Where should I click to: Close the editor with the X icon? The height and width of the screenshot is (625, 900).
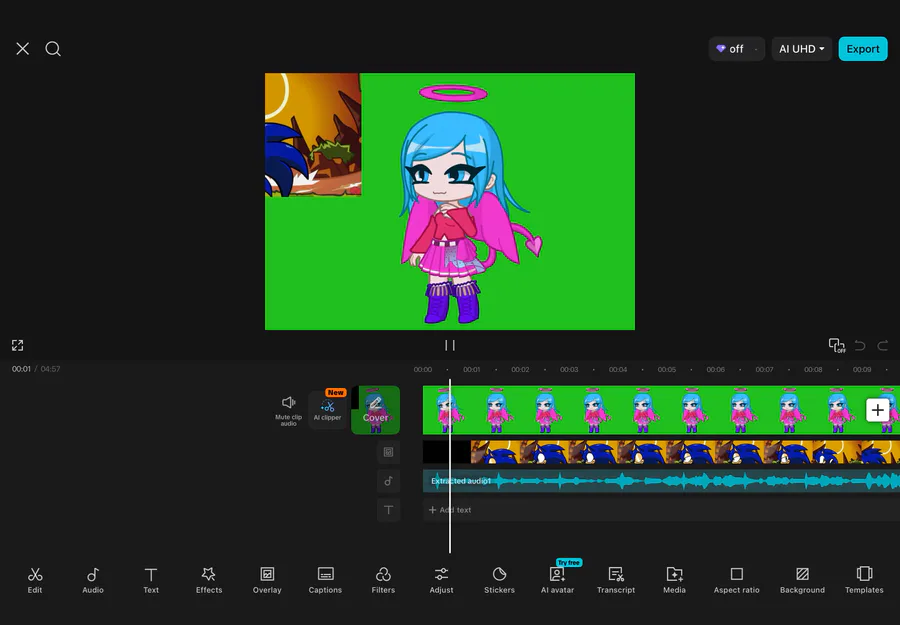coord(22,49)
